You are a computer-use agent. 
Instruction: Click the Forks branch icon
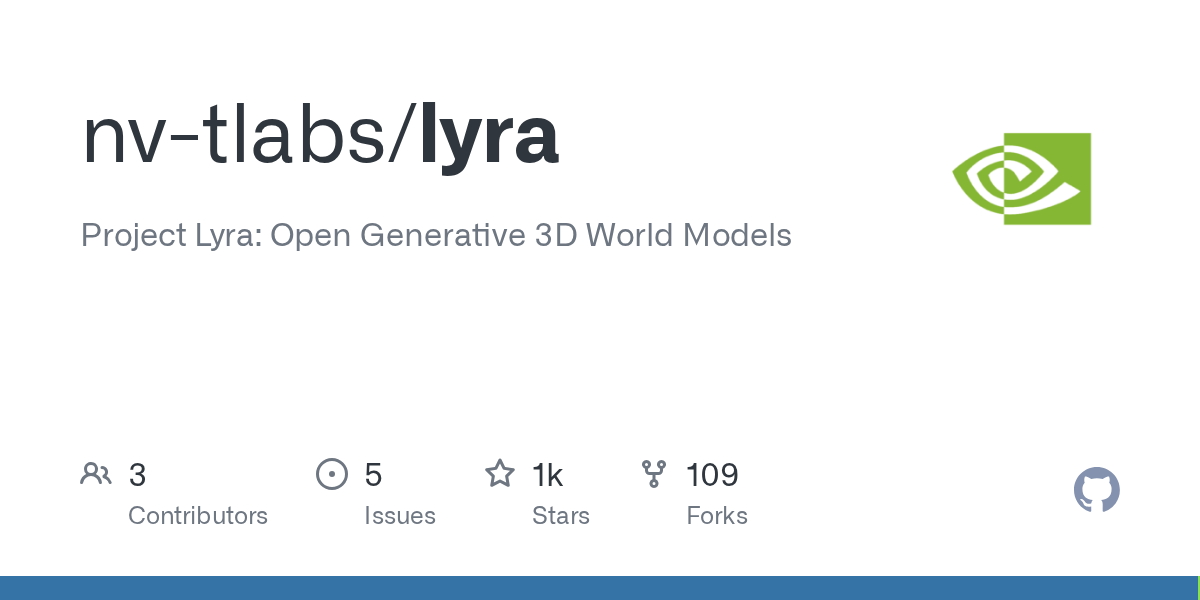pyautogui.click(x=654, y=474)
